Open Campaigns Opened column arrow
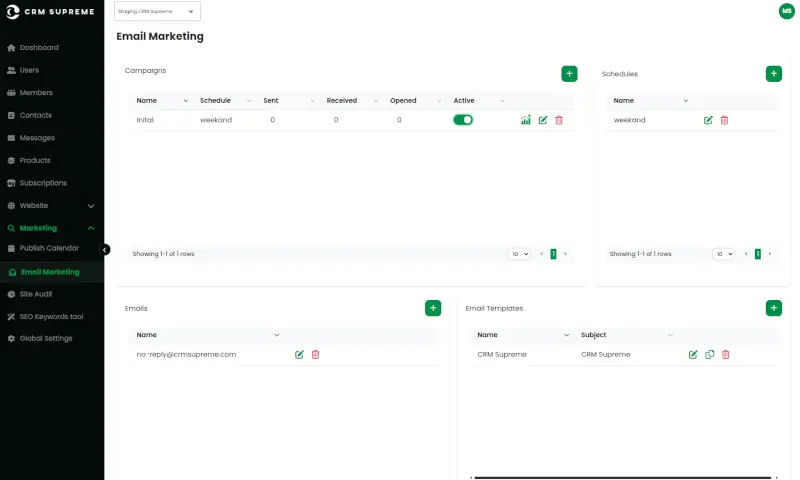The width and height of the screenshot is (800, 480). pos(439,101)
